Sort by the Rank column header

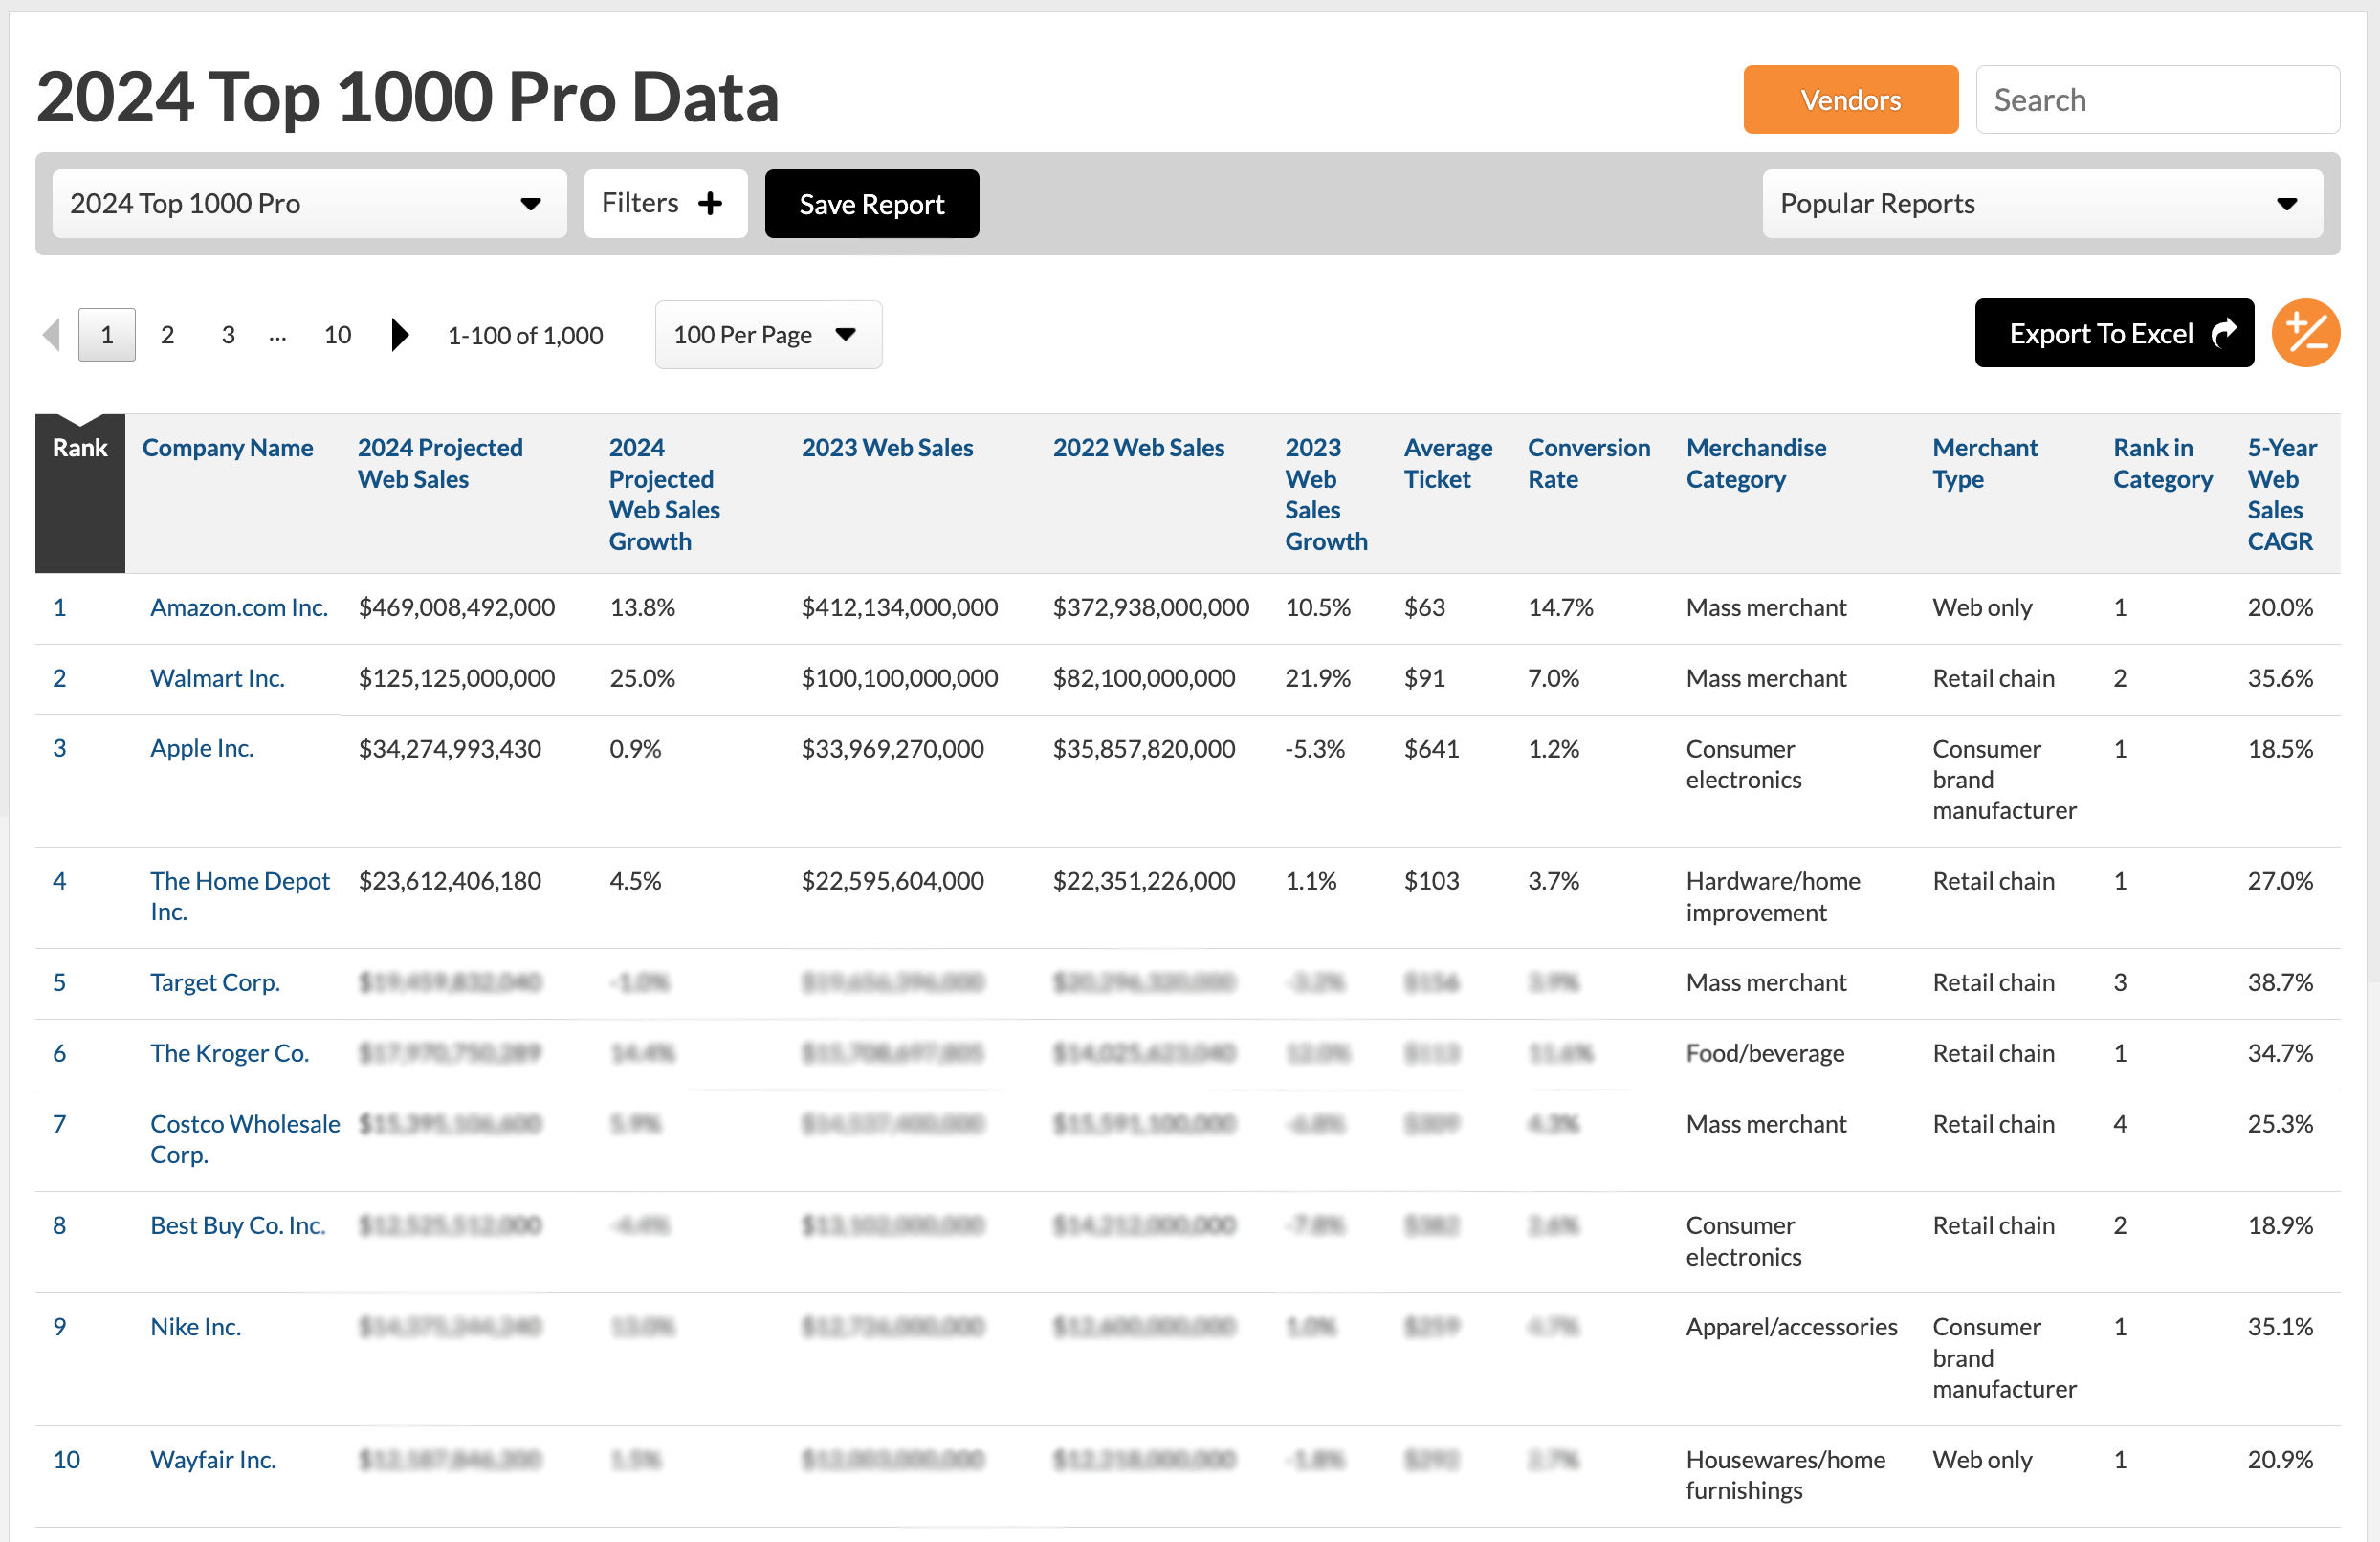pyautogui.click(x=80, y=448)
